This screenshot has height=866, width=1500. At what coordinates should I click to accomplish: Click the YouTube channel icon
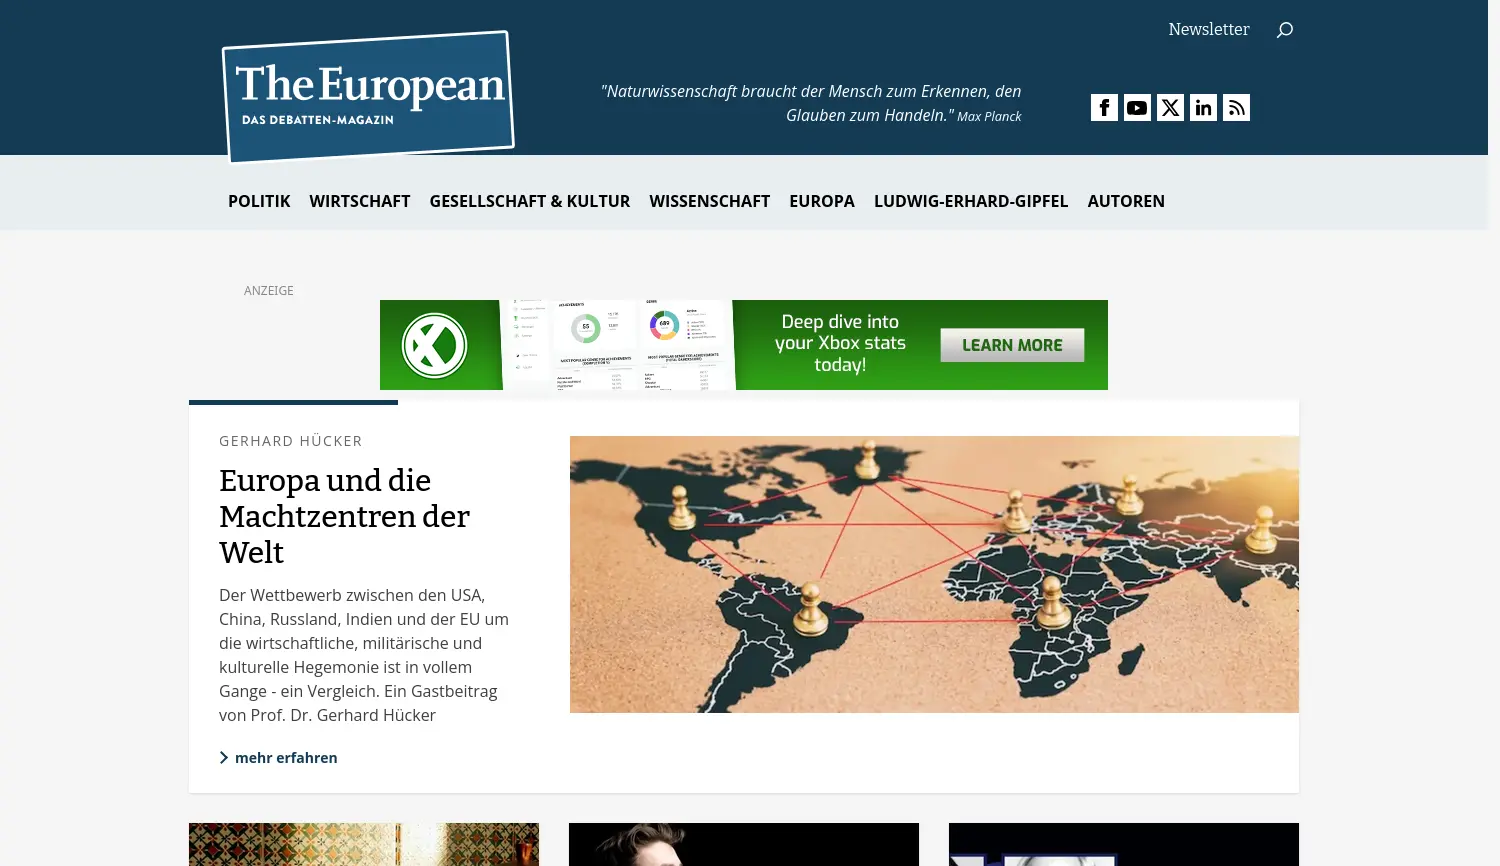click(x=1137, y=107)
